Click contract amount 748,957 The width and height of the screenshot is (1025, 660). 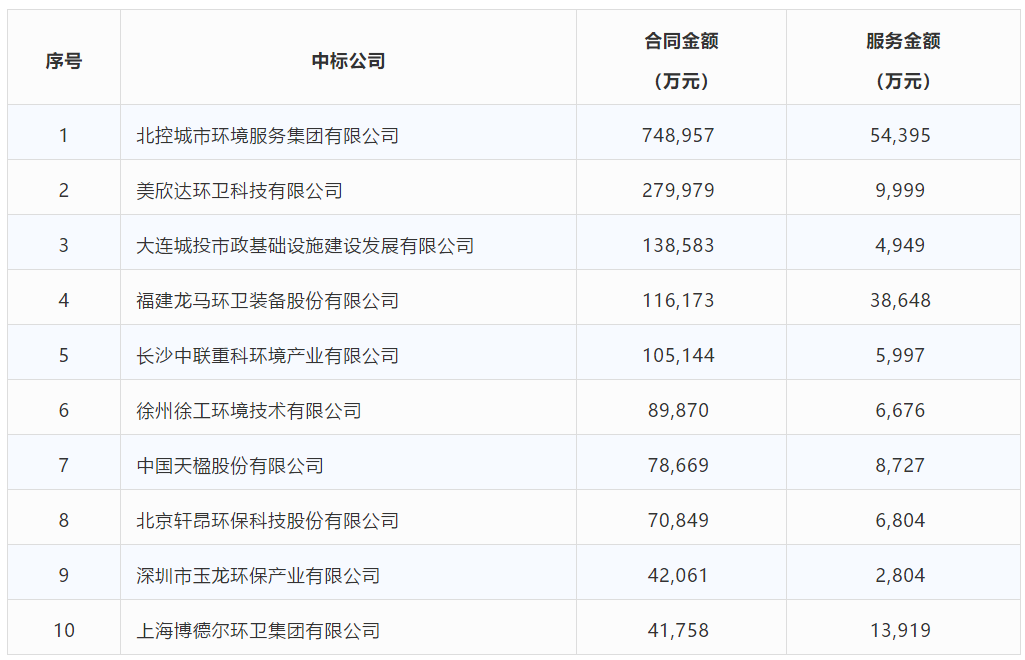pyautogui.click(x=679, y=135)
